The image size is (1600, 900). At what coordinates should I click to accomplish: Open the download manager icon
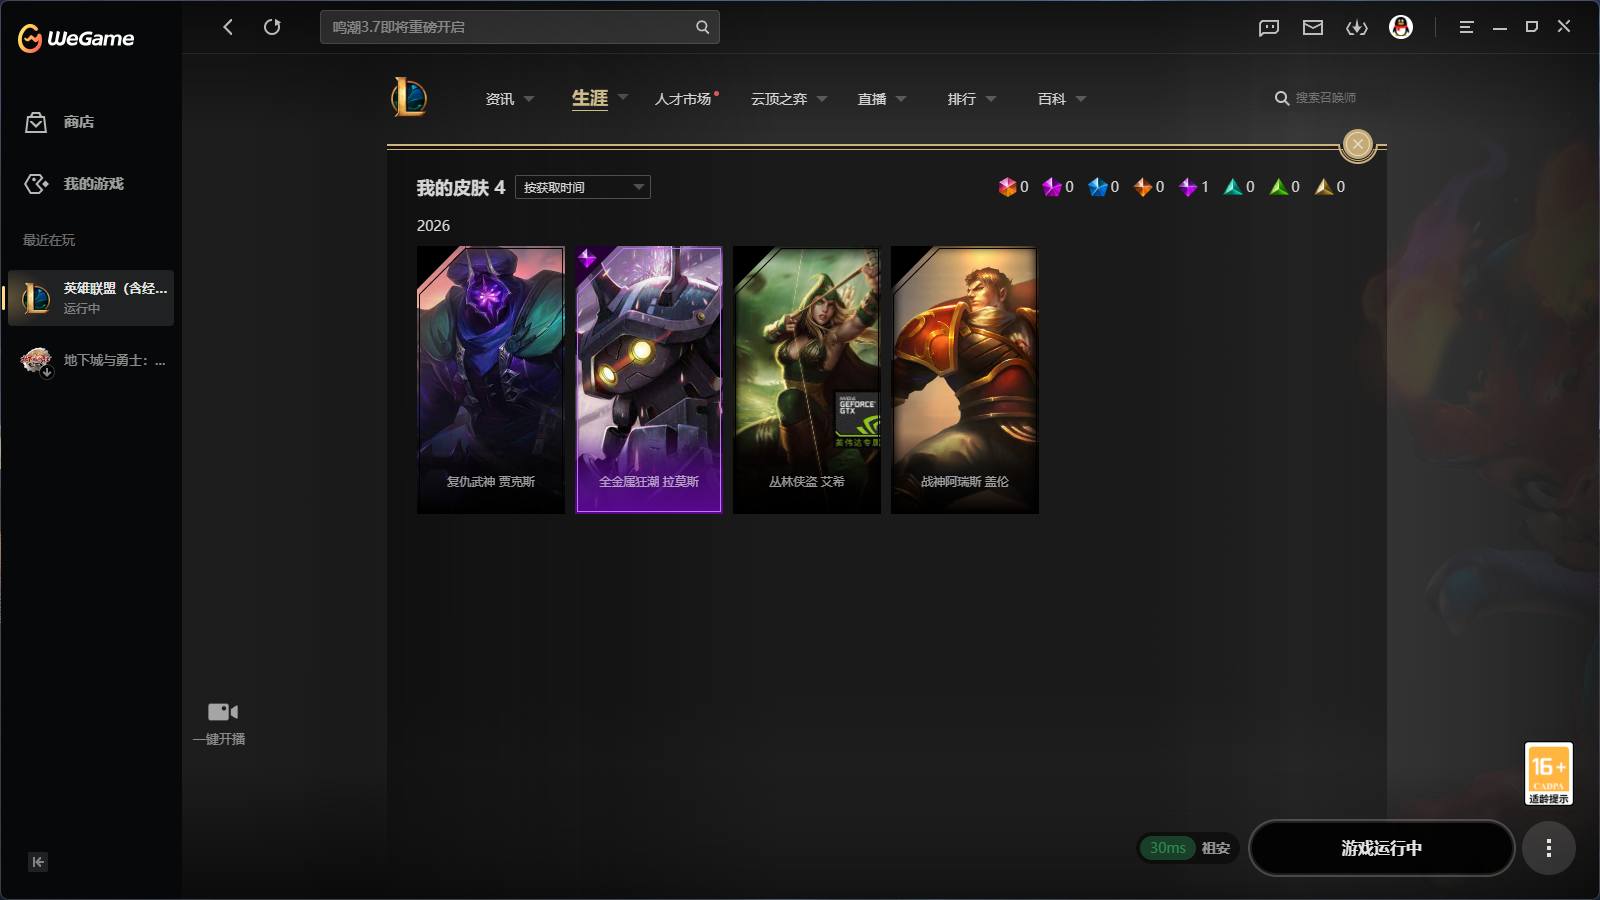1357,28
